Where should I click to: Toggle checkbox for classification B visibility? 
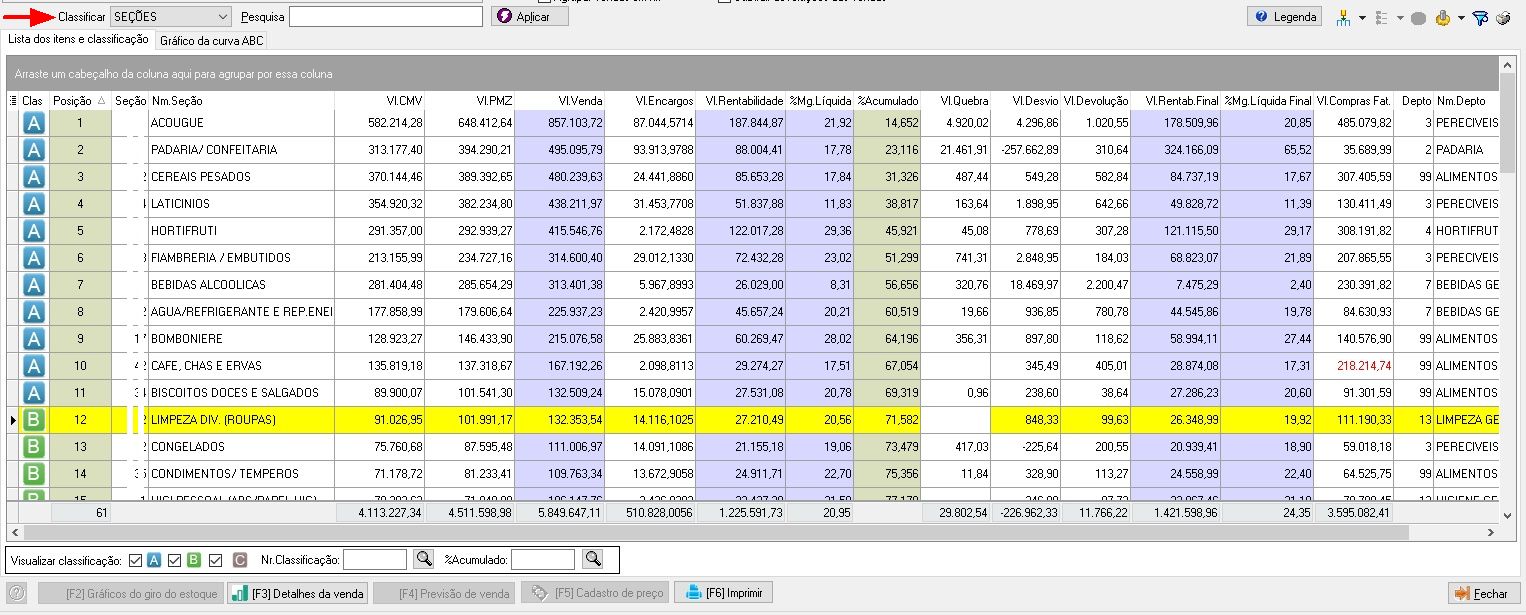coord(175,560)
